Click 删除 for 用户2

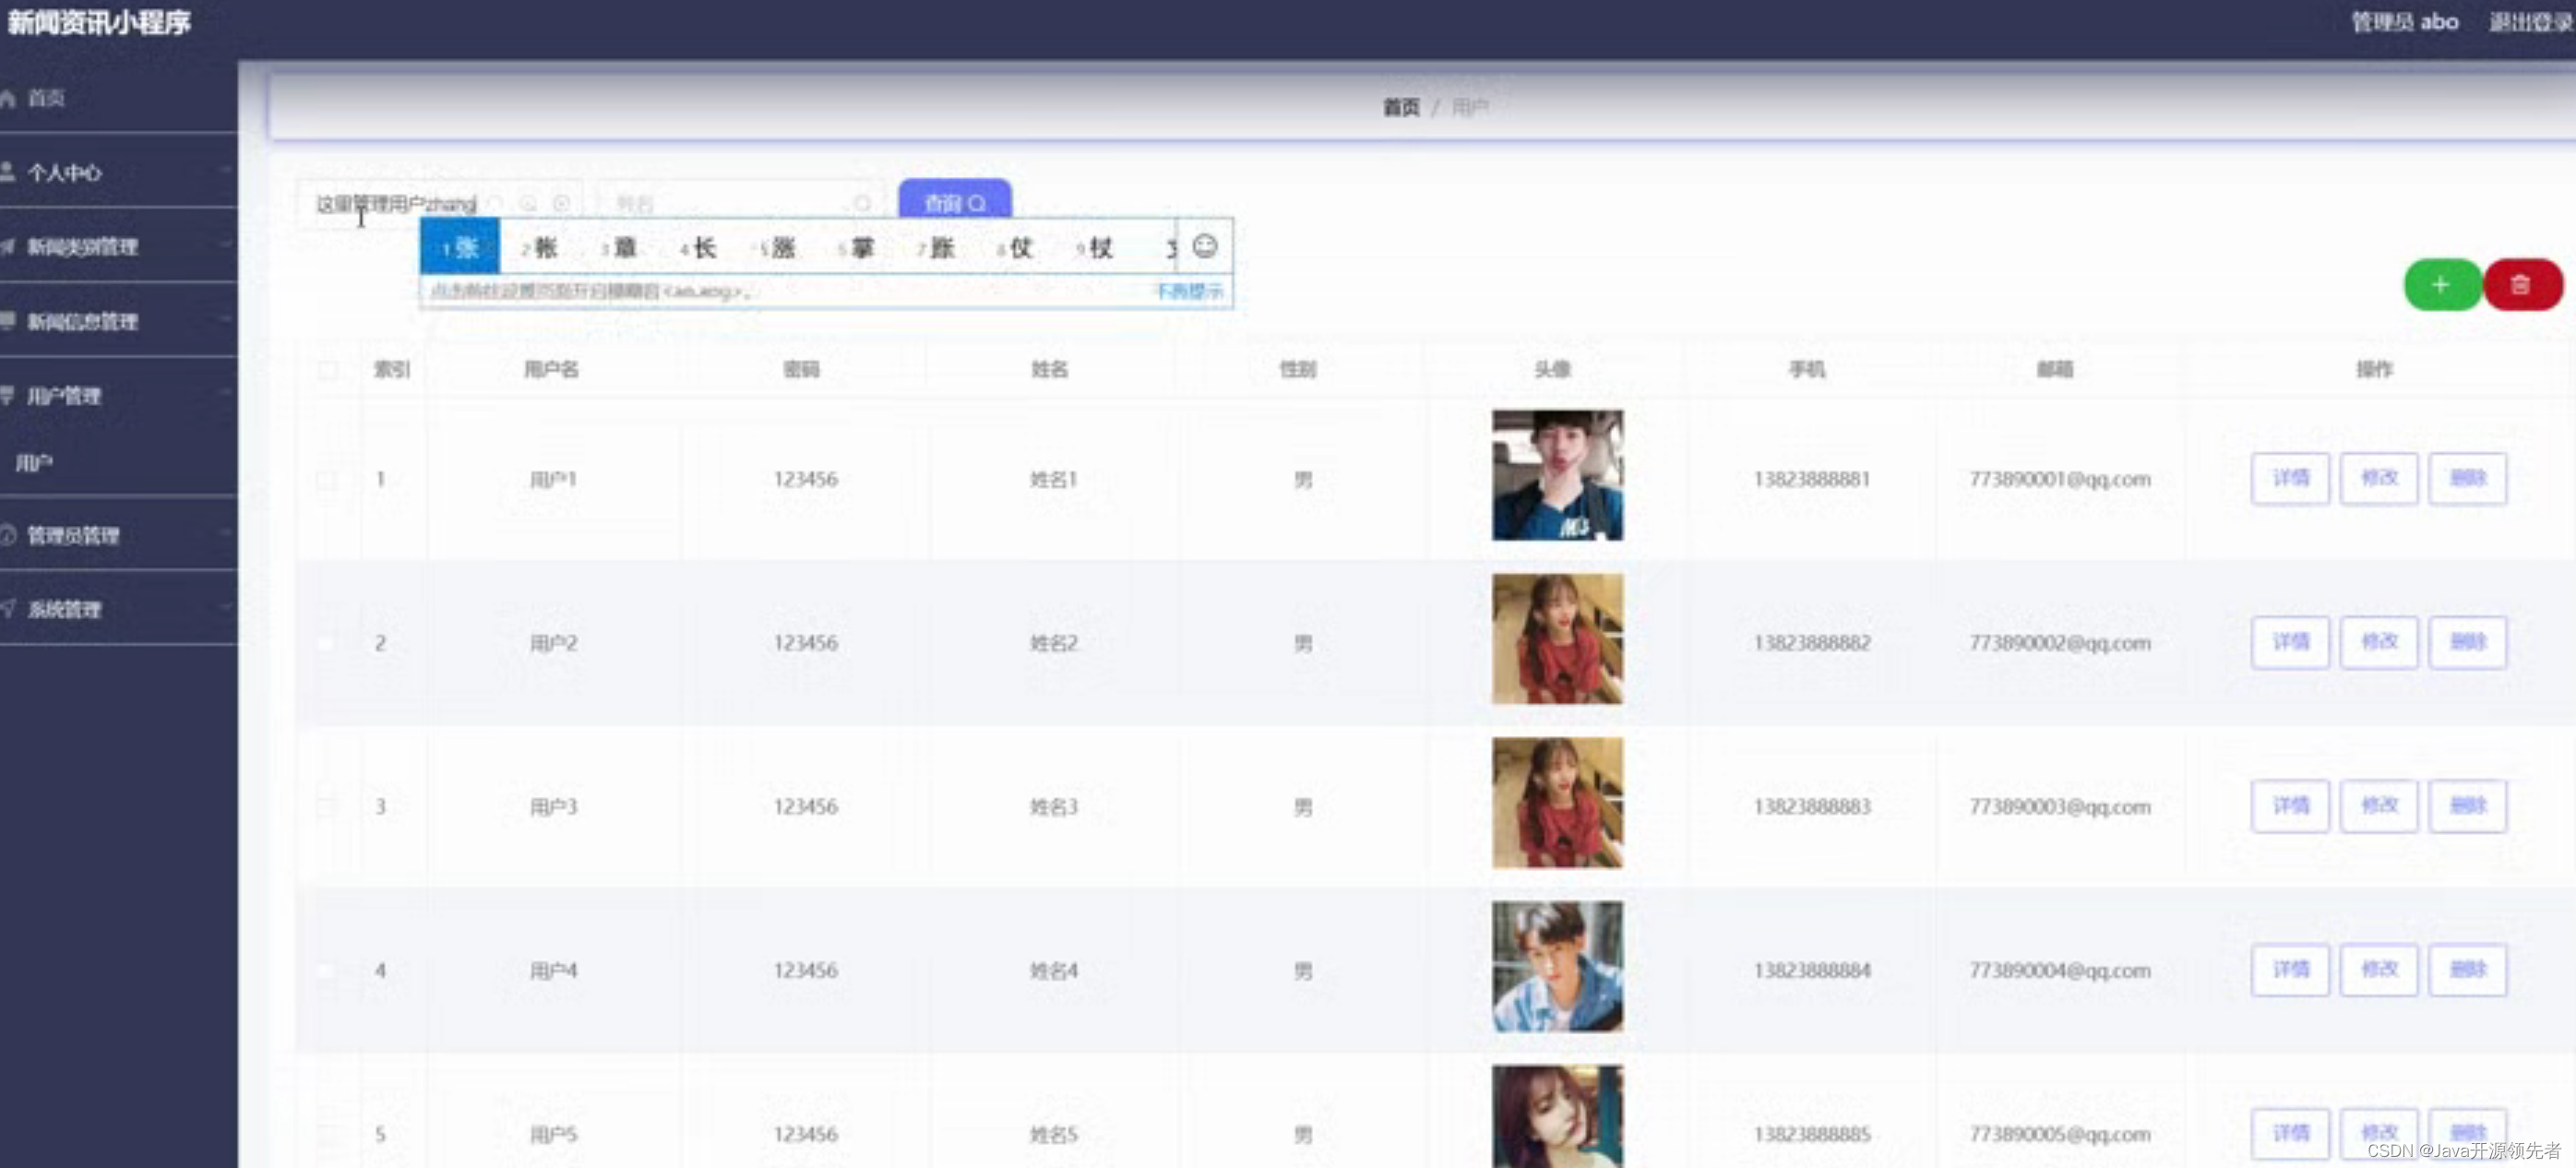(x=2468, y=642)
